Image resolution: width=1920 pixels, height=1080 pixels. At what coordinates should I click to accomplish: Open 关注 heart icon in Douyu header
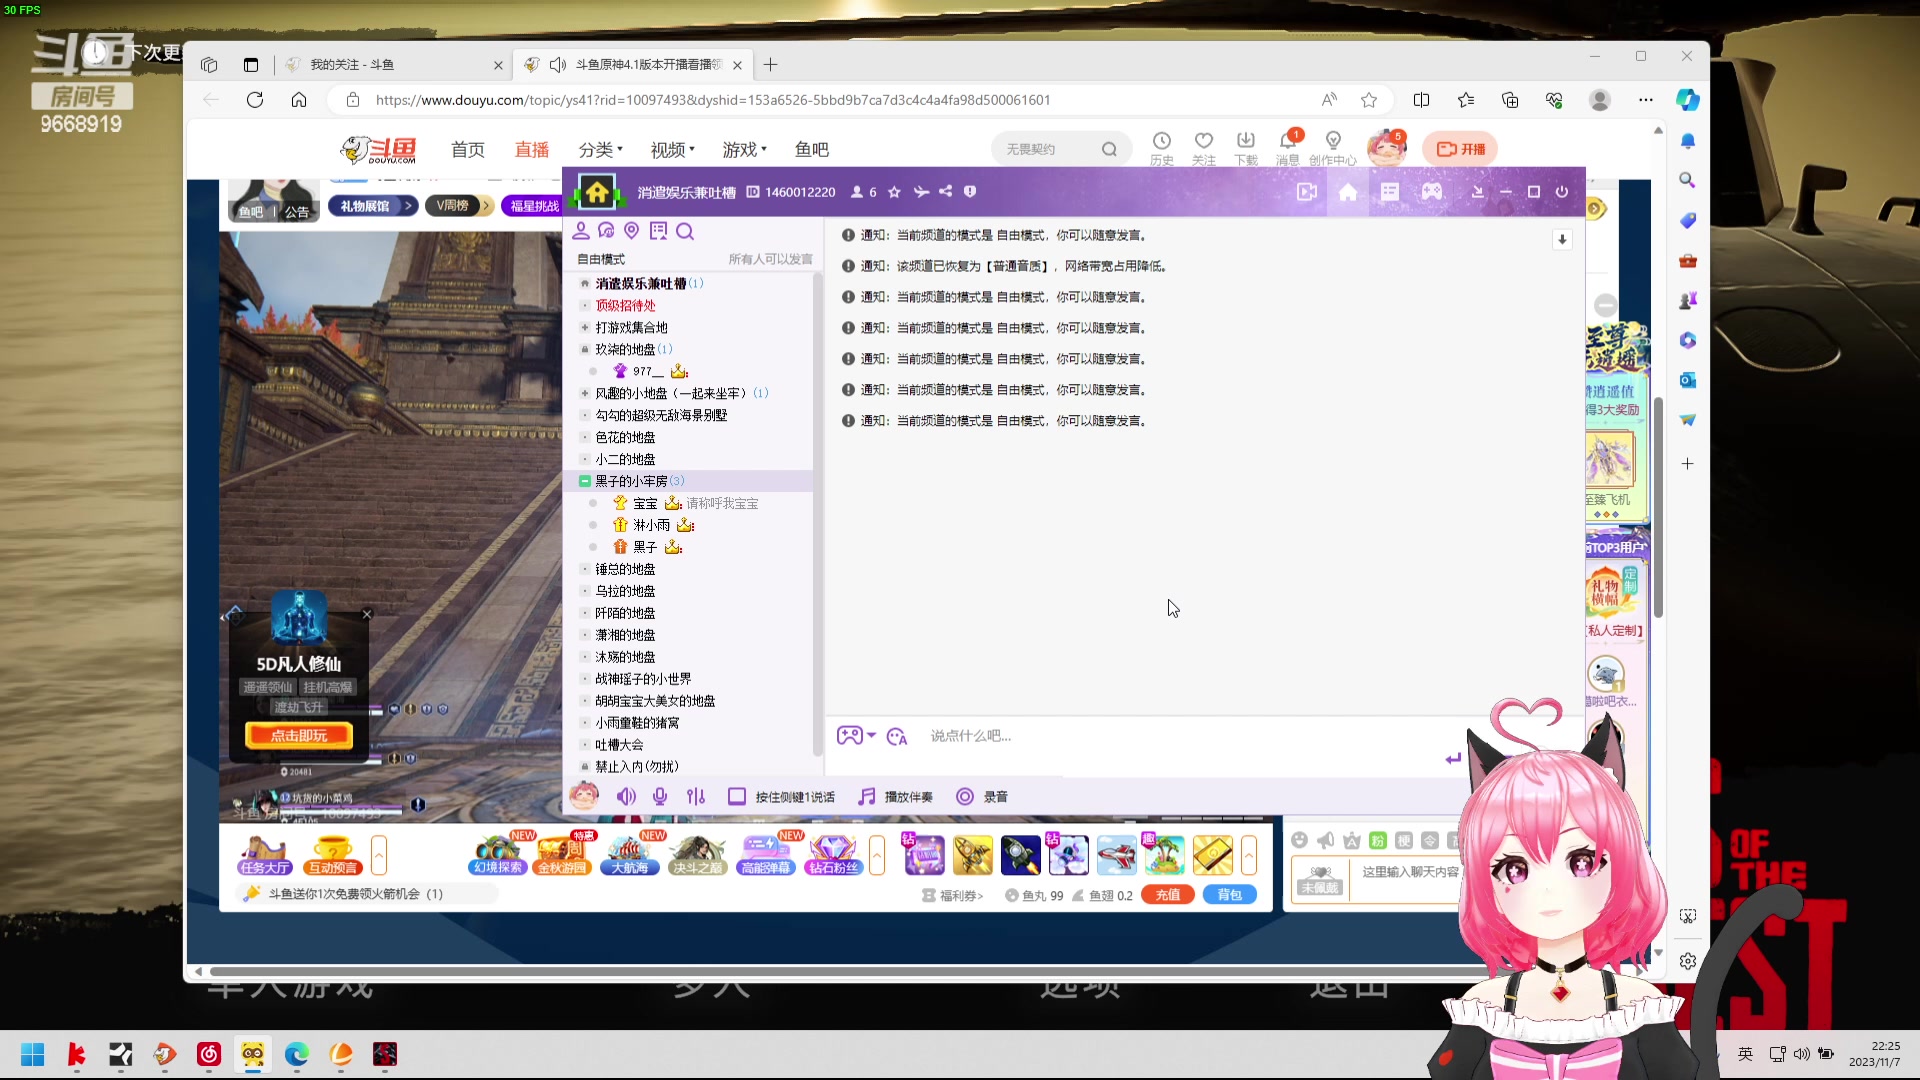click(x=1204, y=148)
